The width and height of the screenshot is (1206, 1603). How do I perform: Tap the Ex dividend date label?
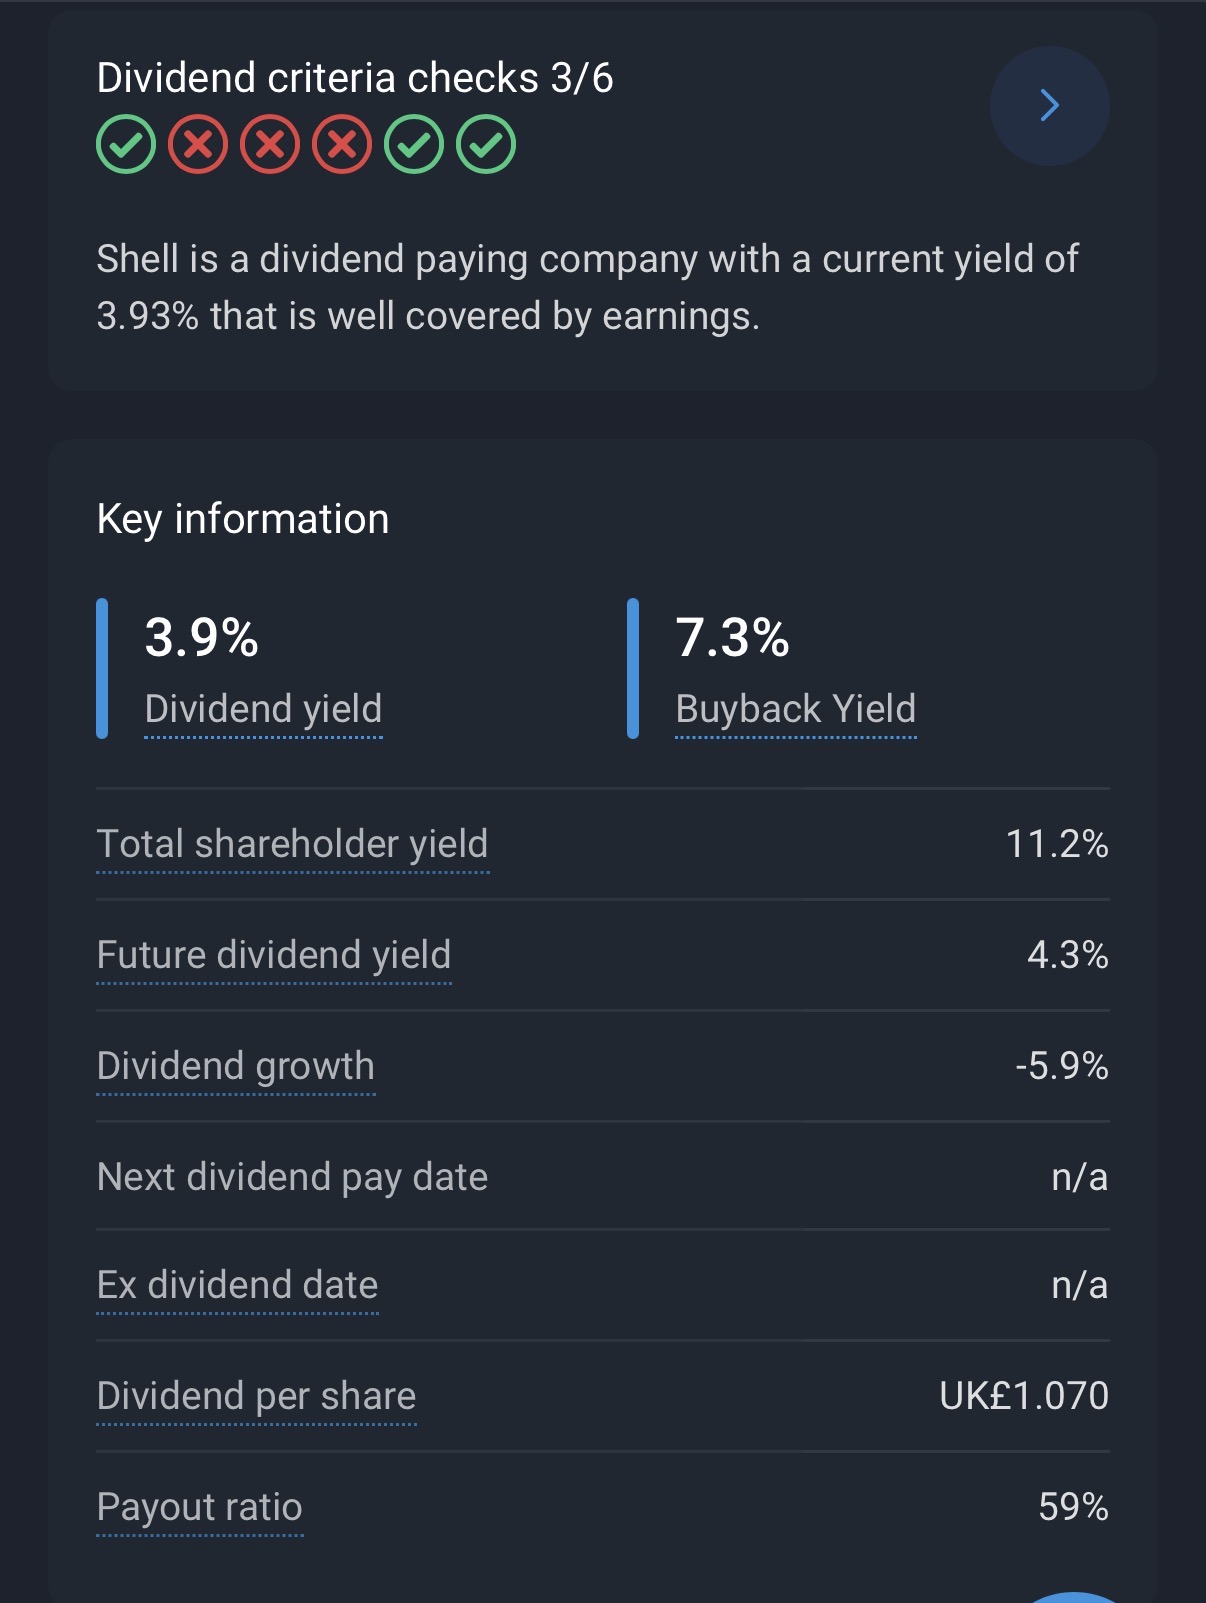click(x=238, y=1286)
